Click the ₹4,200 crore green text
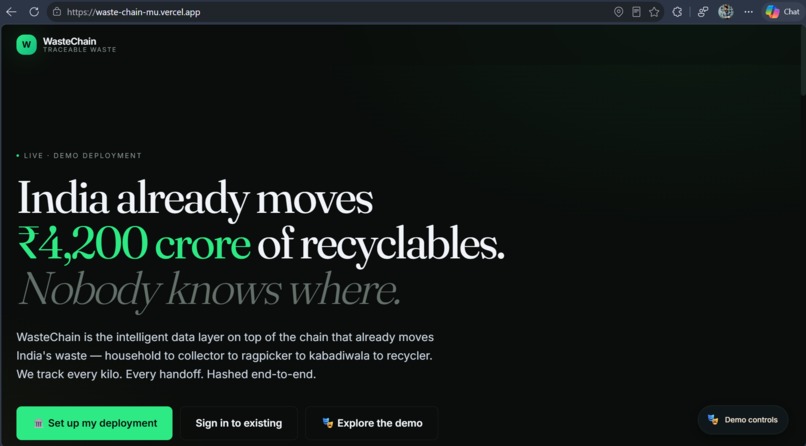This screenshot has width=806, height=446. pos(134,245)
